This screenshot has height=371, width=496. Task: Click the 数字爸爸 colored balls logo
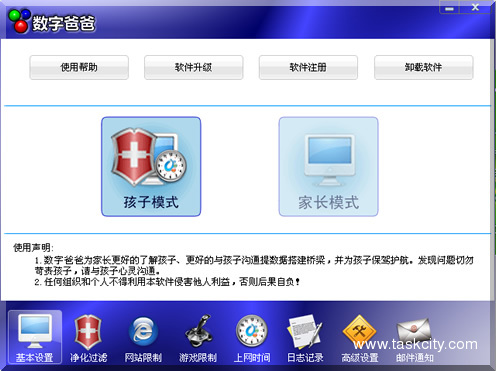(19, 21)
